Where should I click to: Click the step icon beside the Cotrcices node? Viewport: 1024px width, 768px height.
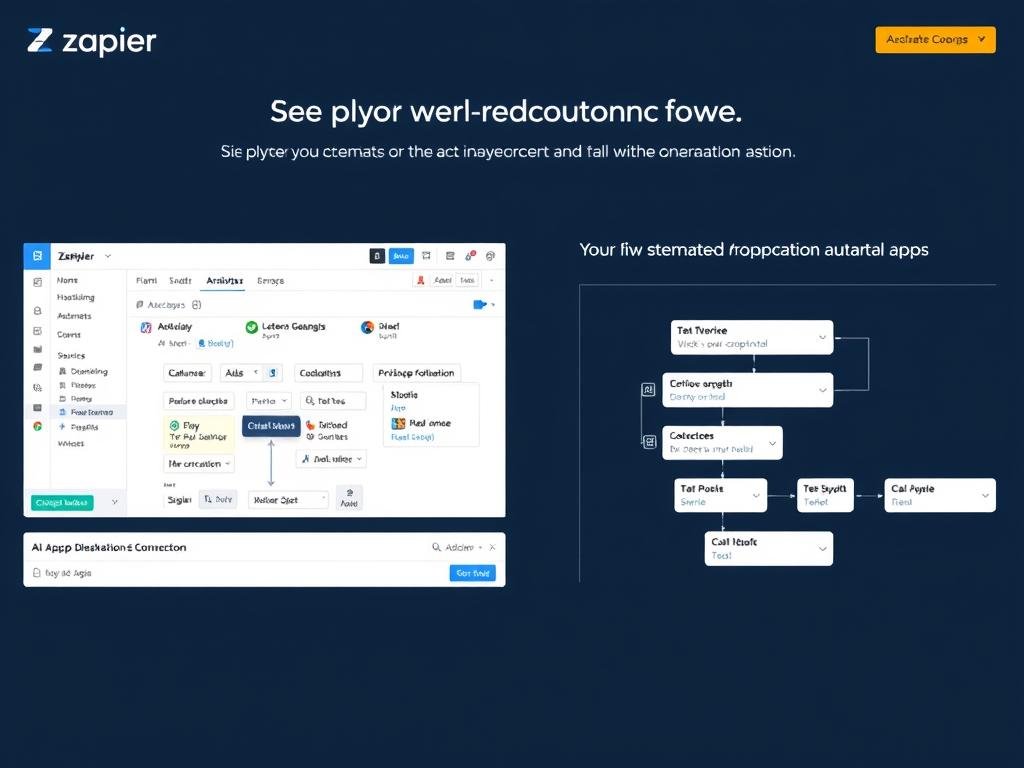[x=650, y=441]
